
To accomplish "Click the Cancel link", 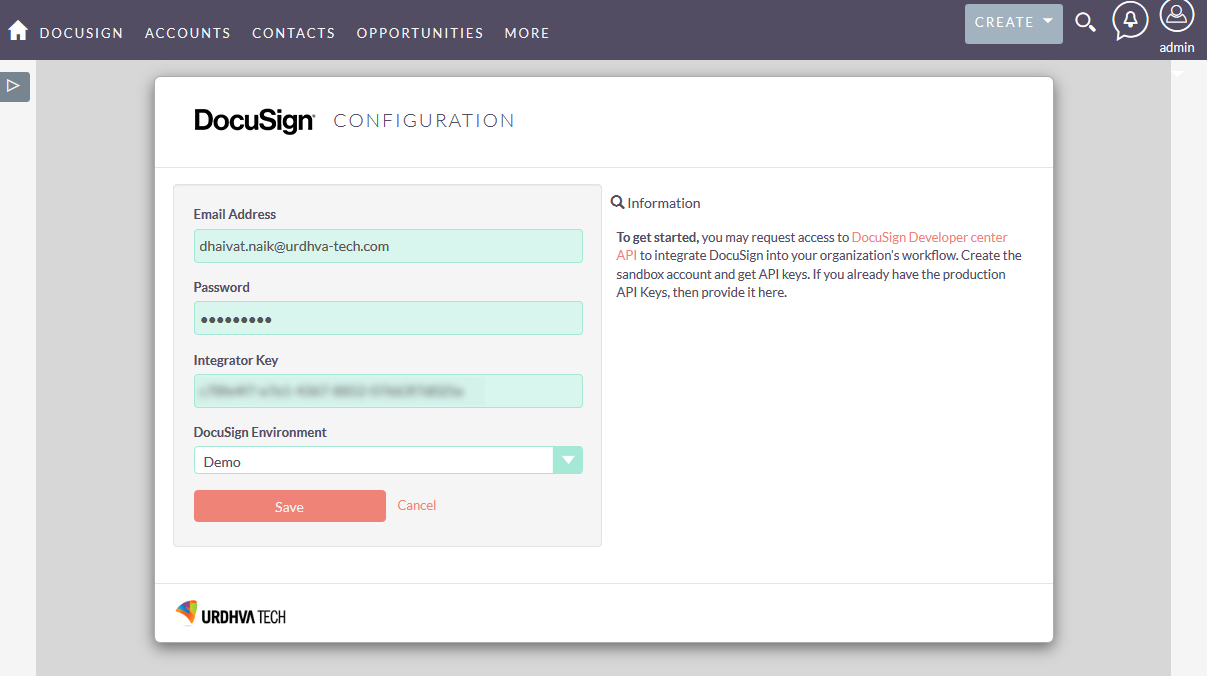I will [417, 505].
